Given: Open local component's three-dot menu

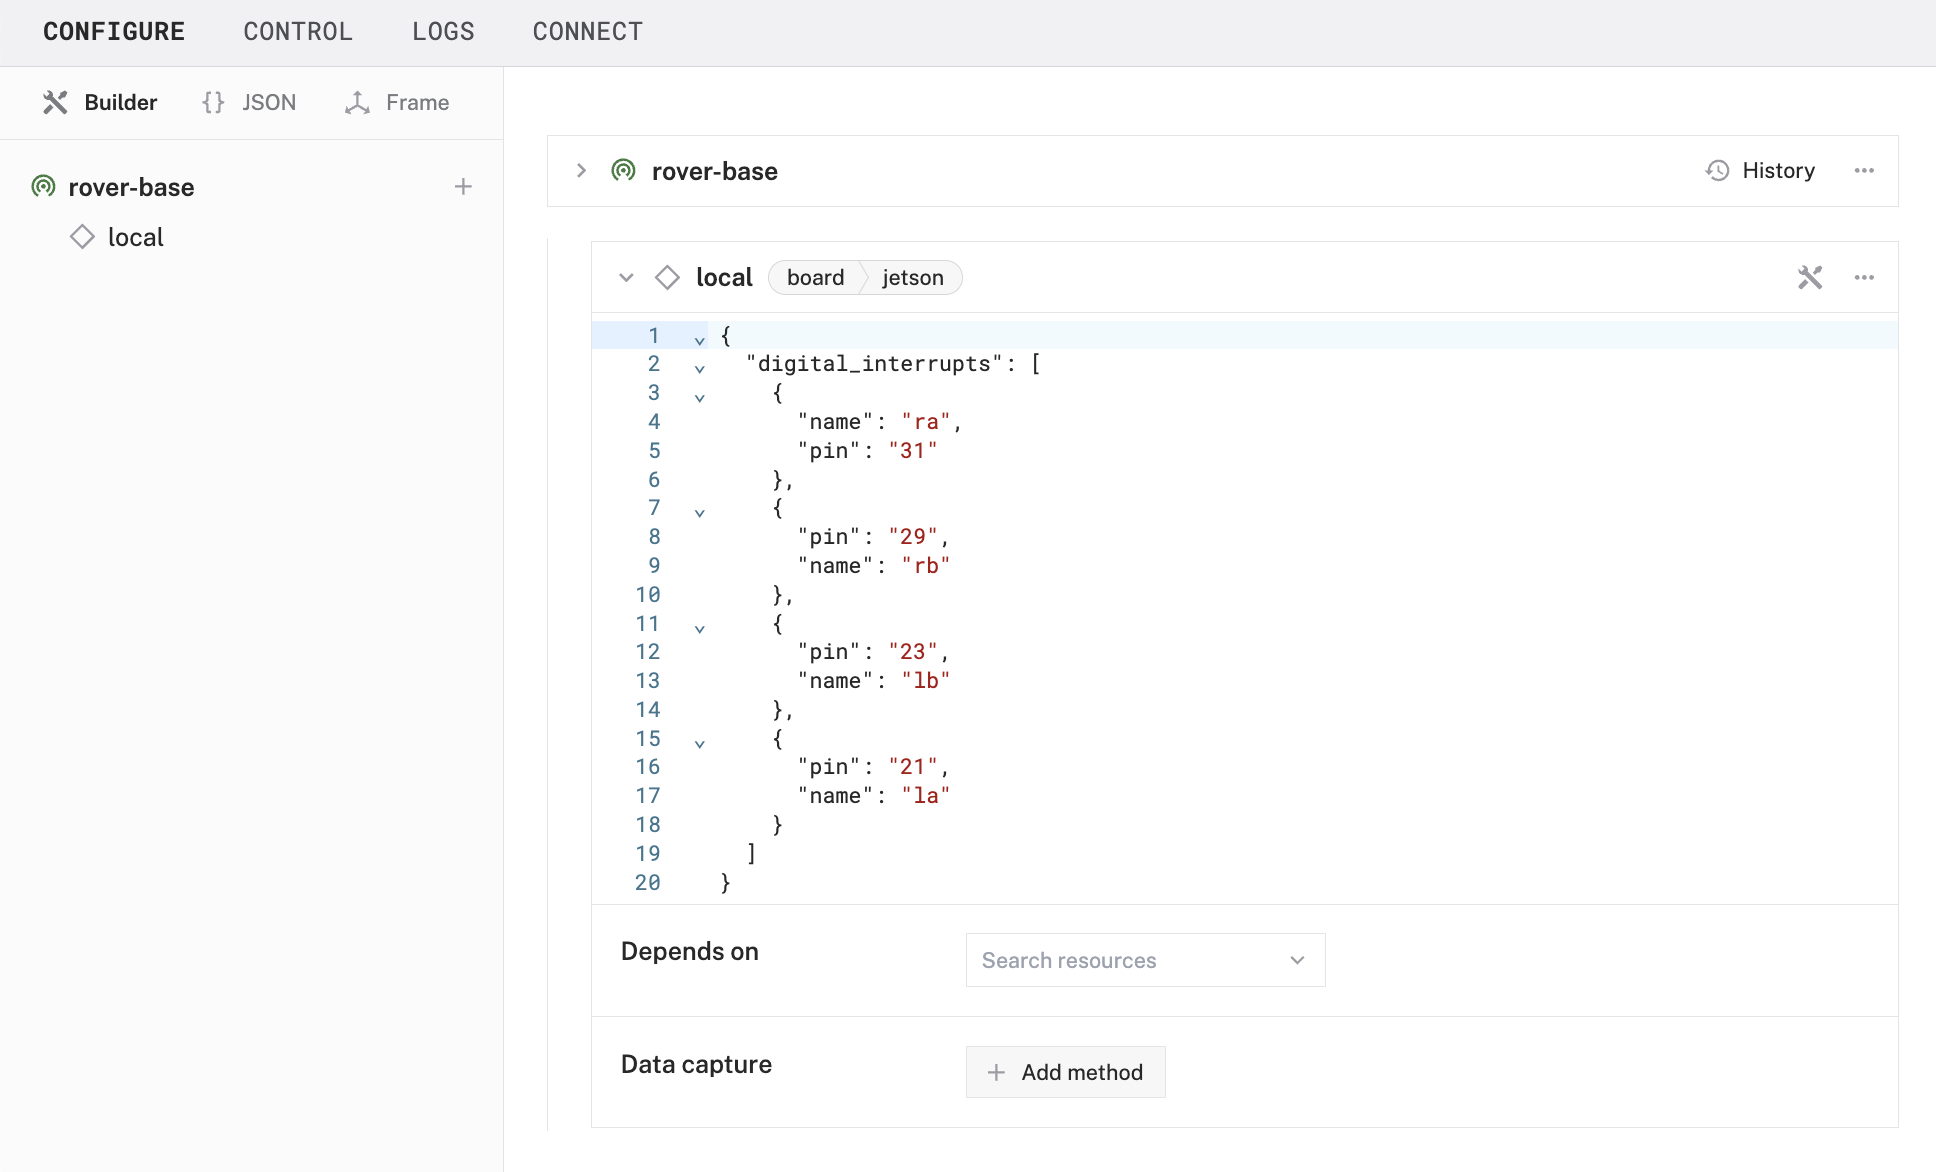Looking at the screenshot, I should 1864,278.
